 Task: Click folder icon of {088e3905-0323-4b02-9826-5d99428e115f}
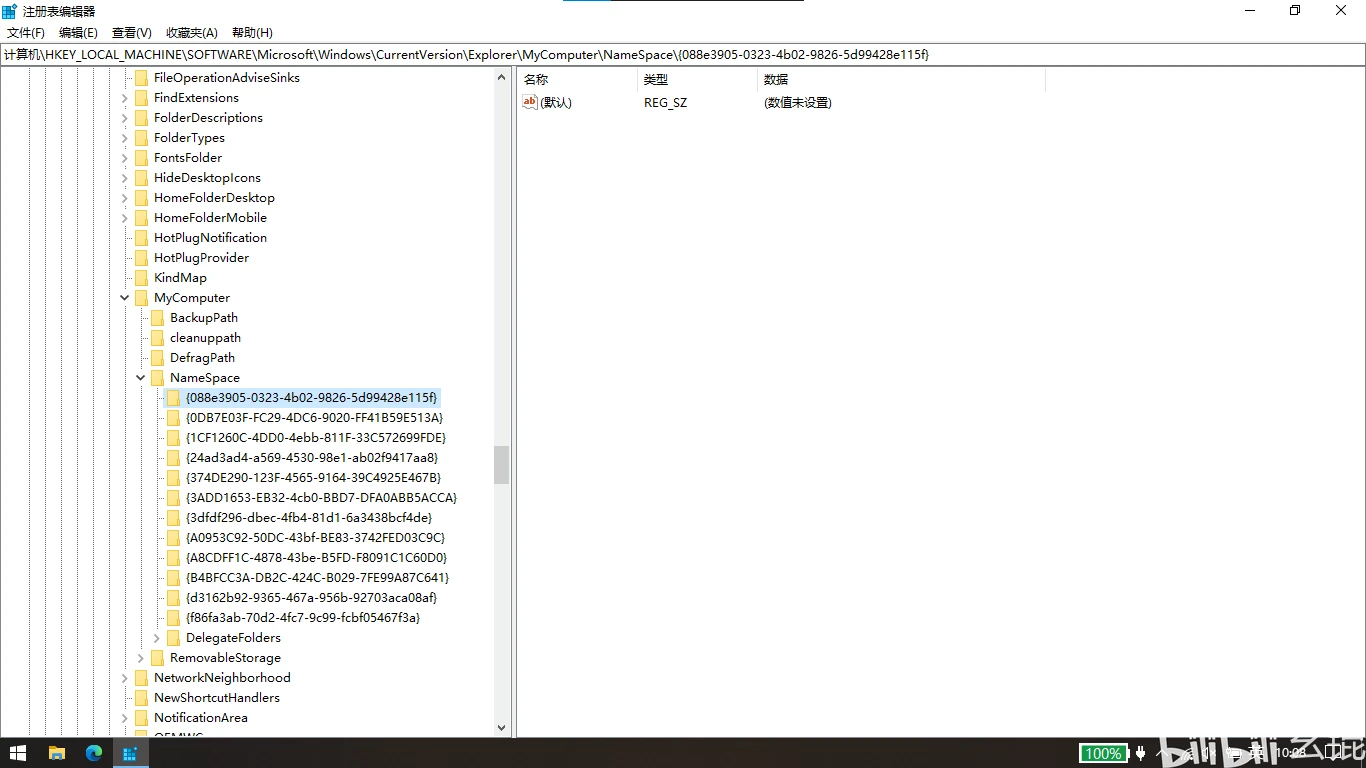point(173,398)
